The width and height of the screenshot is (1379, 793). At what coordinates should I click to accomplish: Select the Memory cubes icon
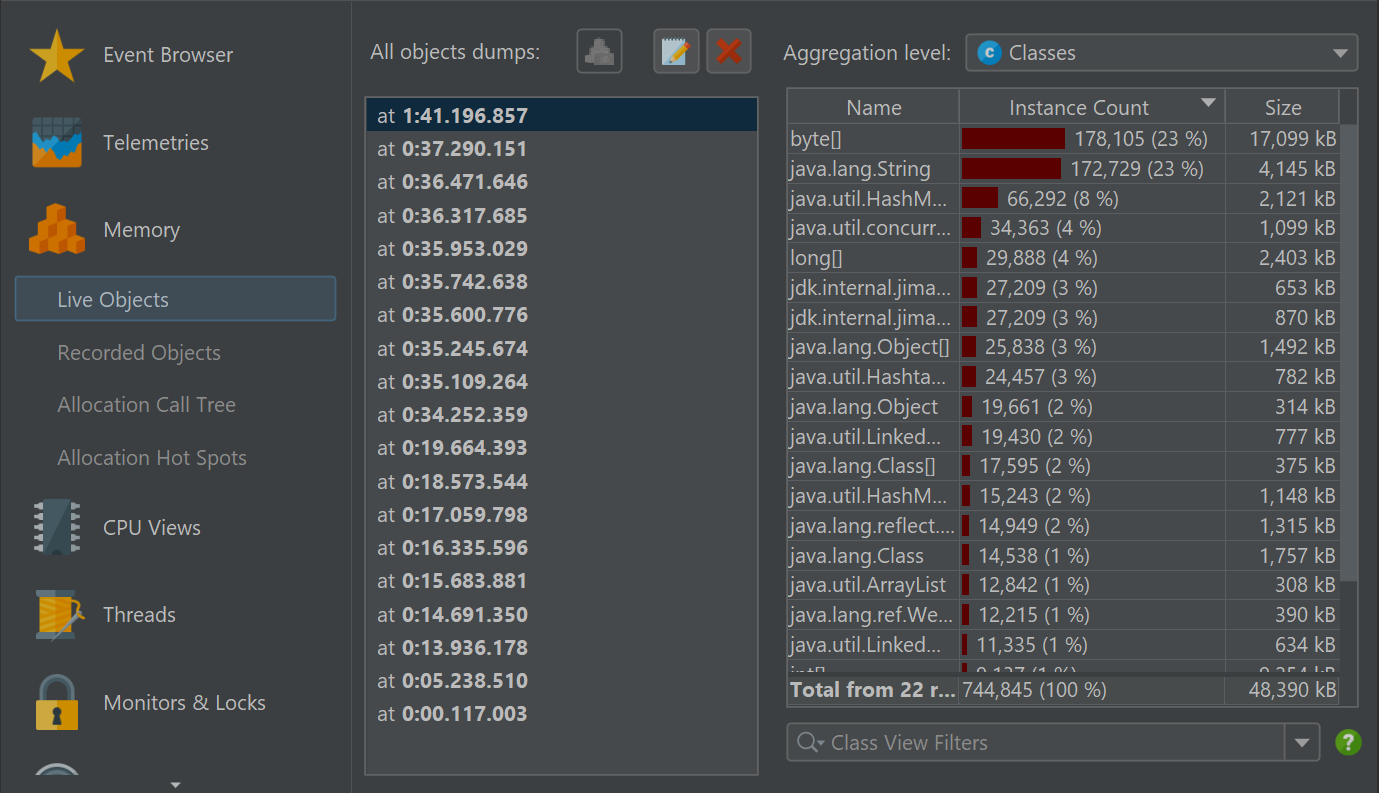point(57,230)
